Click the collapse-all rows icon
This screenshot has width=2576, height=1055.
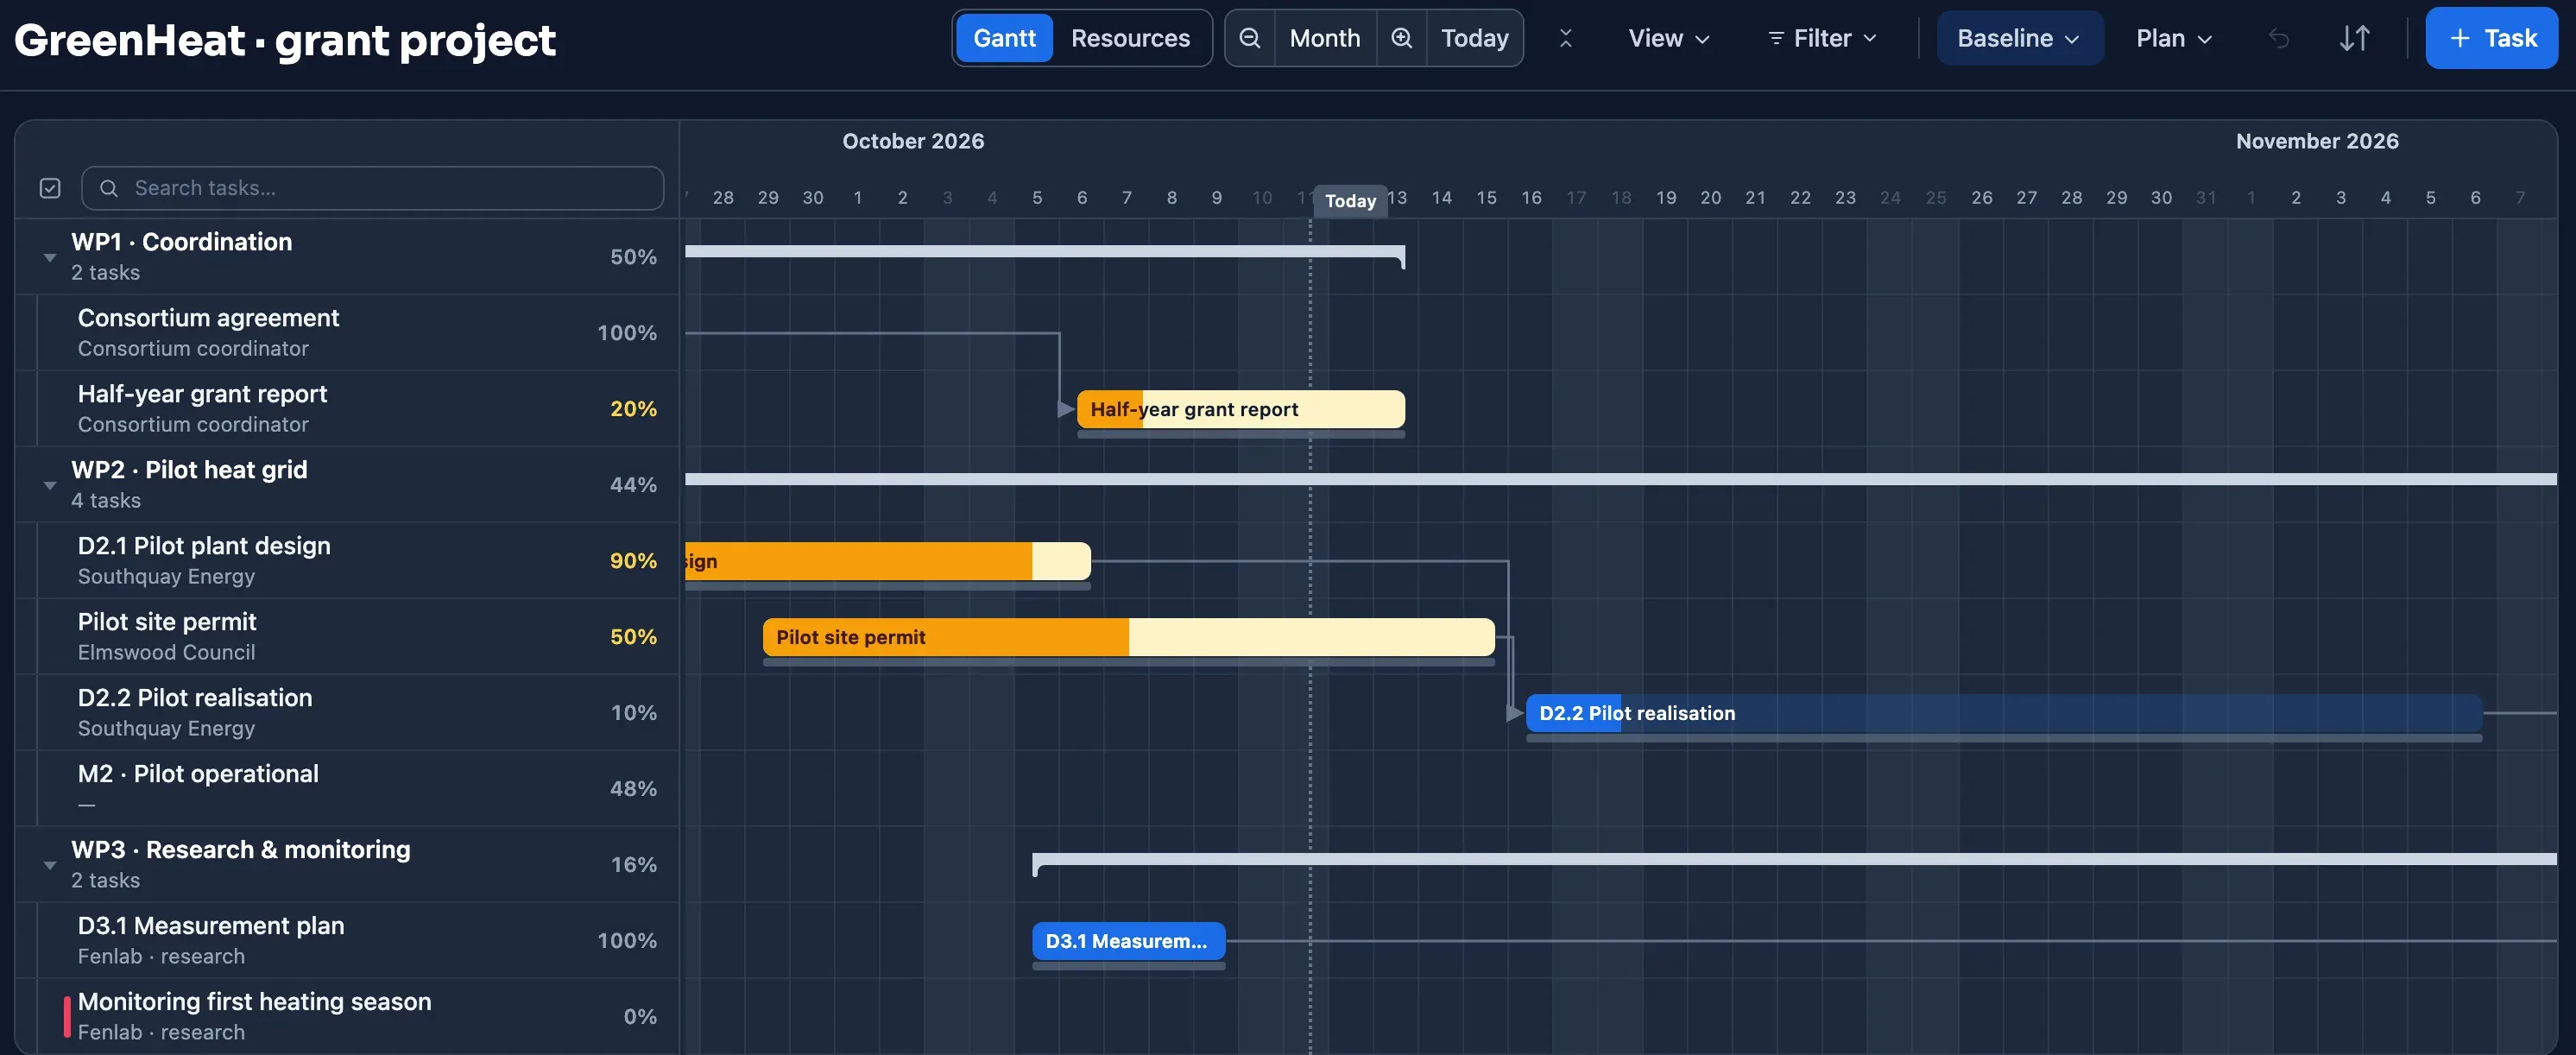[x=1565, y=38]
